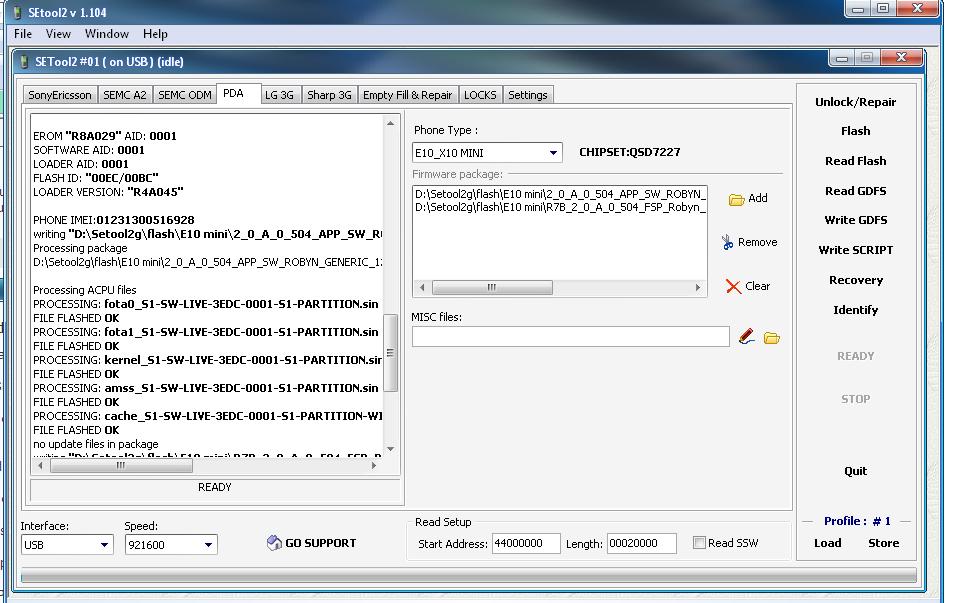Switch to the Sharp 3G tab
Viewport: 960px width, 603px height.
pos(329,95)
